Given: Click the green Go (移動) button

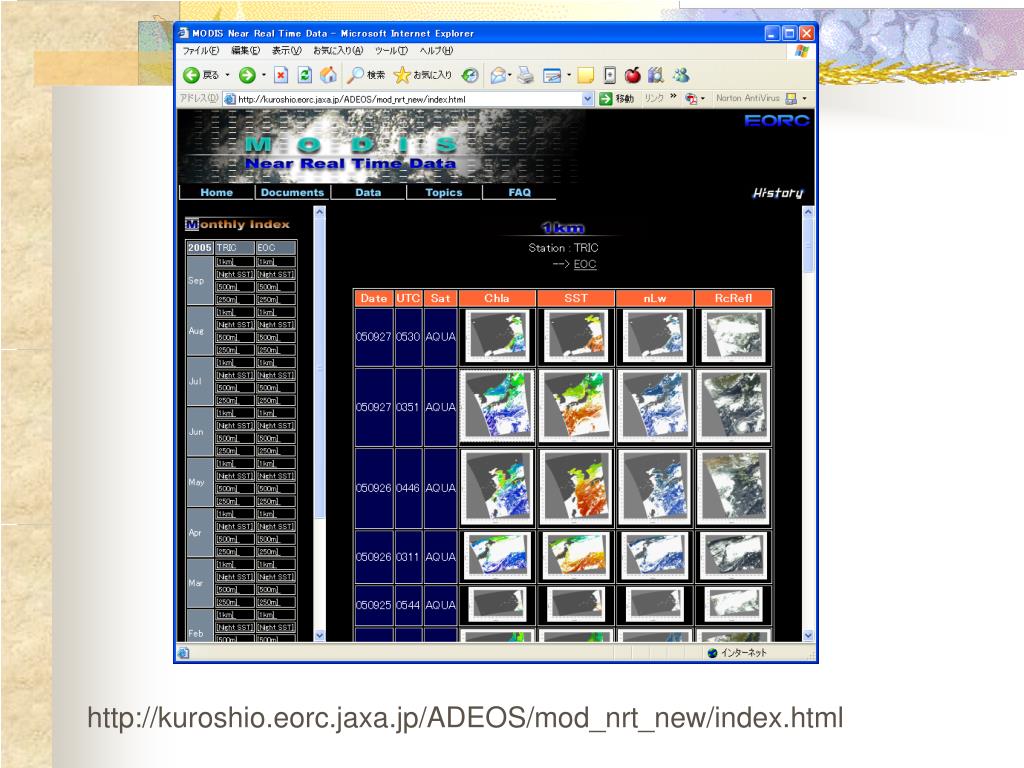Looking at the screenshot, I should click(x=616, y=99).
